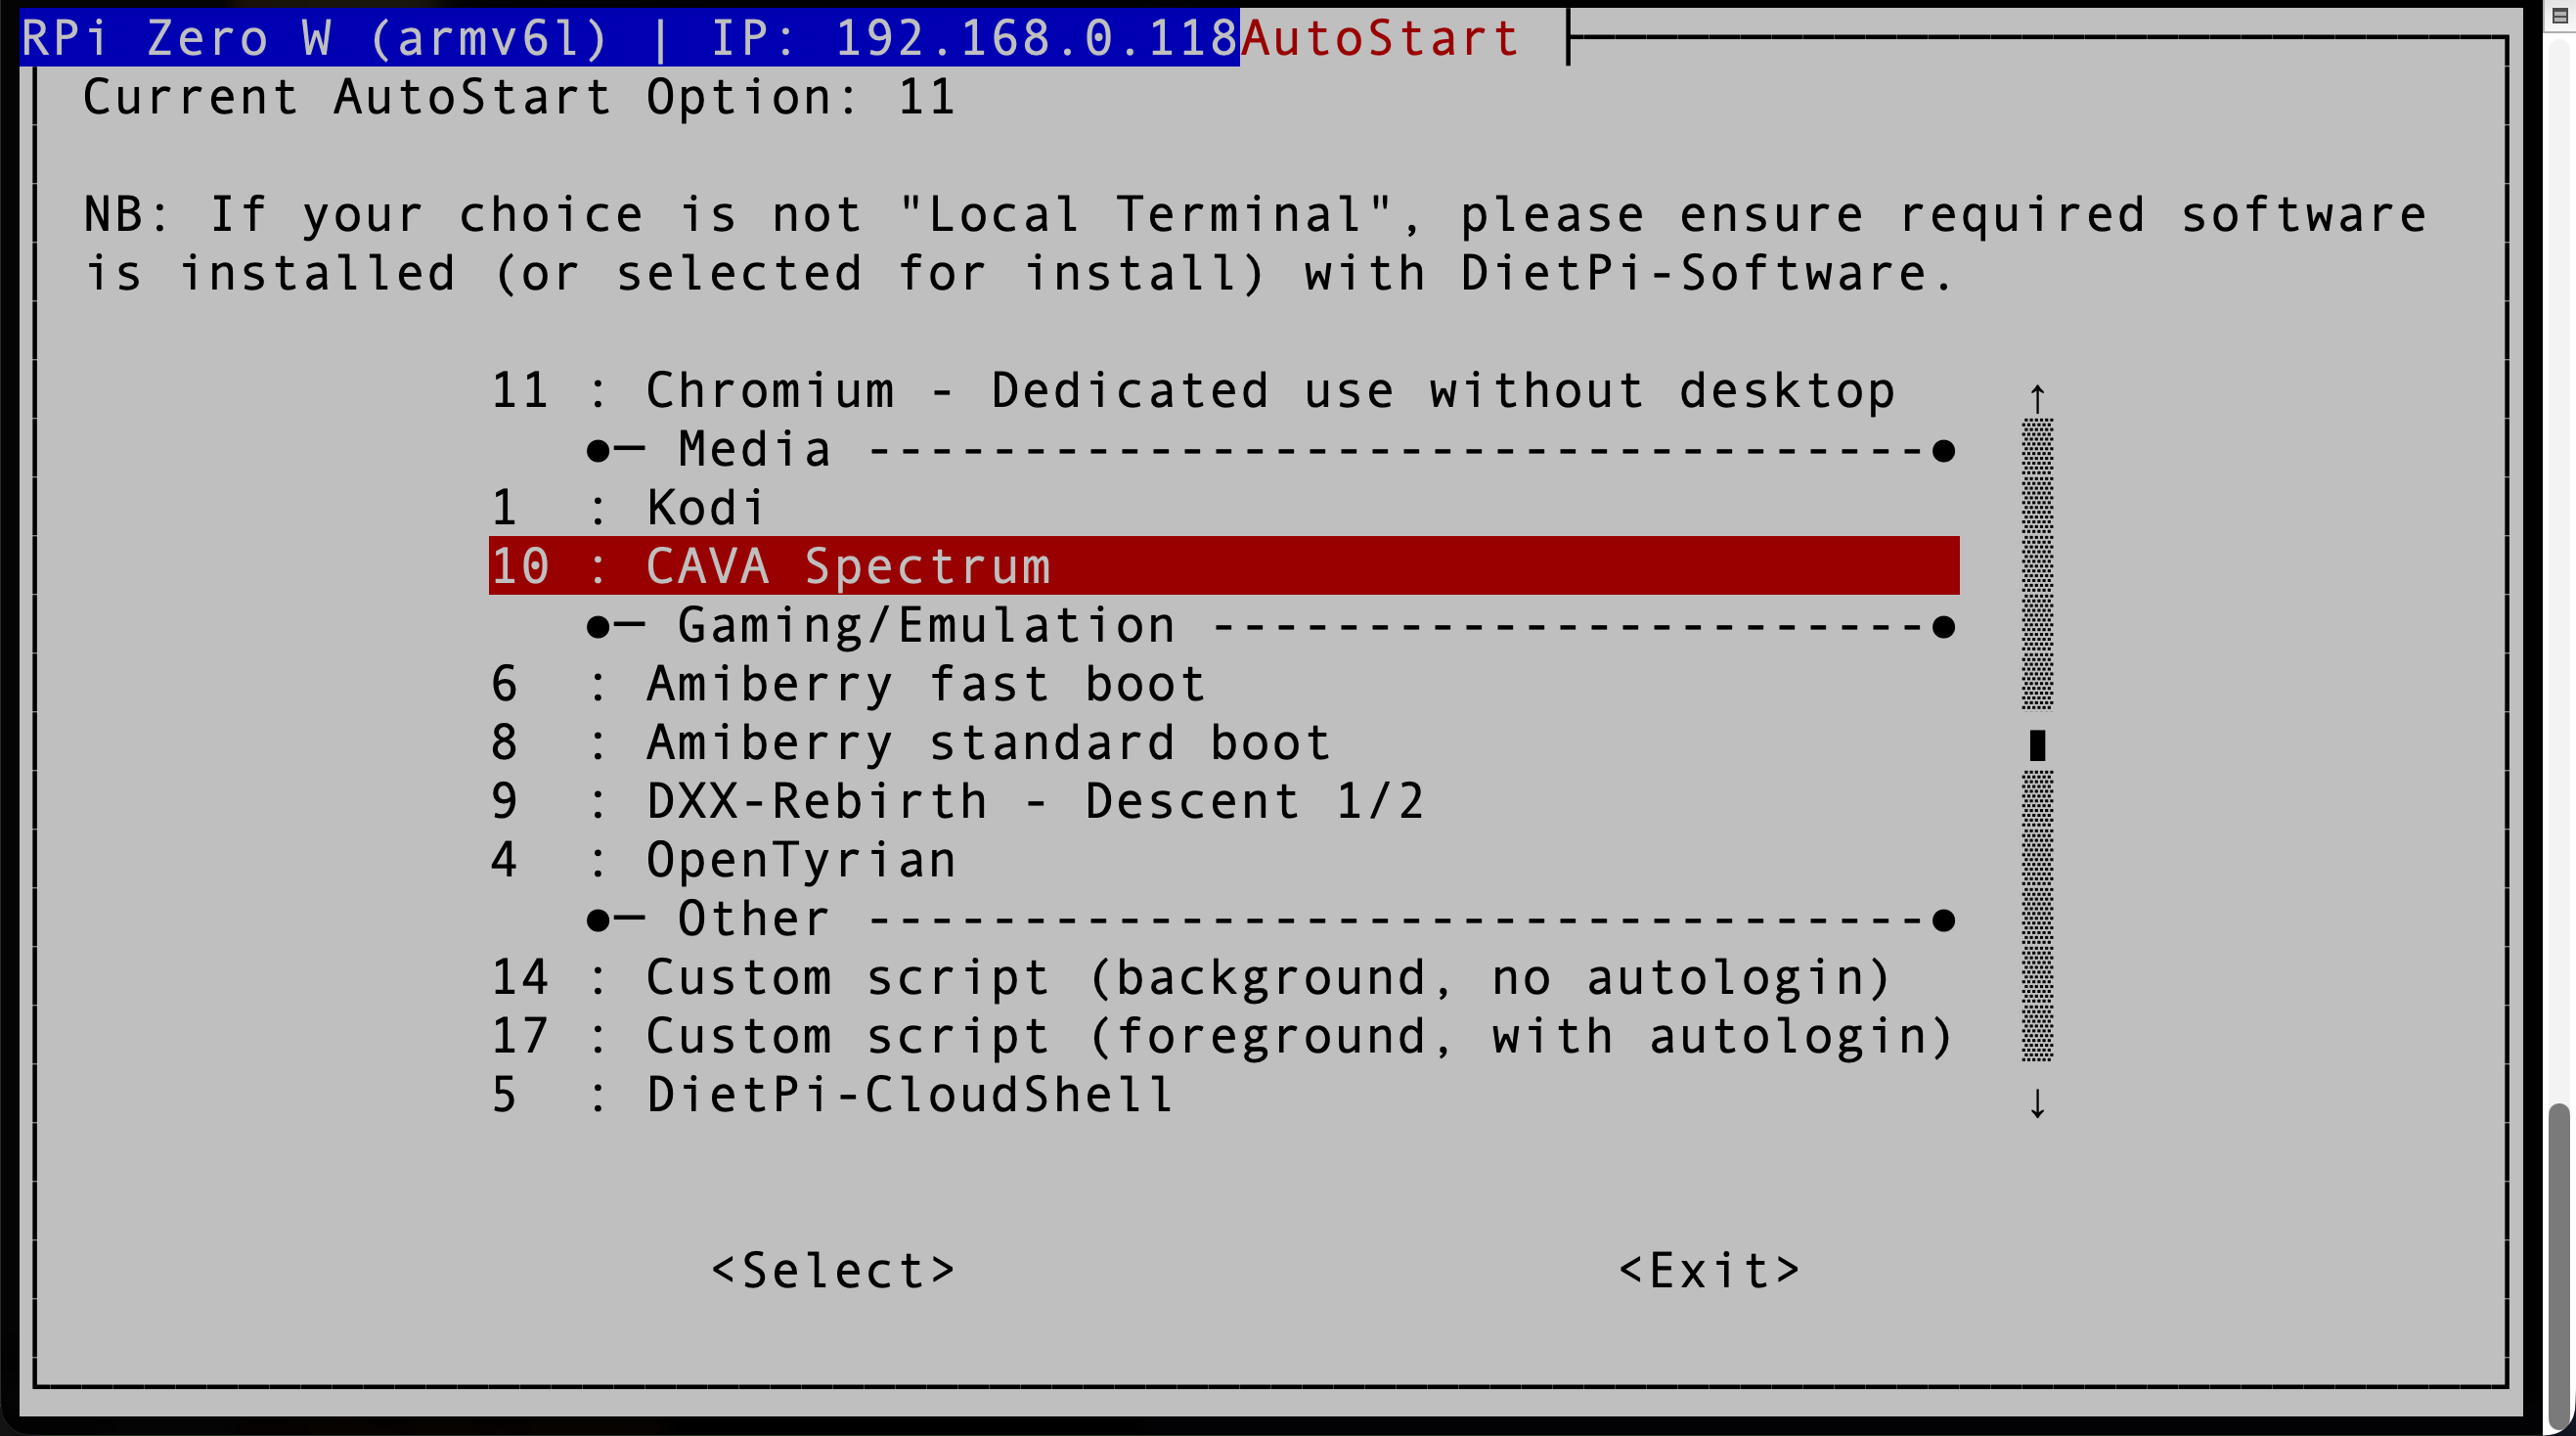This screenshot has height=1436, width=2576.
Task: Pick Amiberry fast boot option
Action: [1223, 683]
